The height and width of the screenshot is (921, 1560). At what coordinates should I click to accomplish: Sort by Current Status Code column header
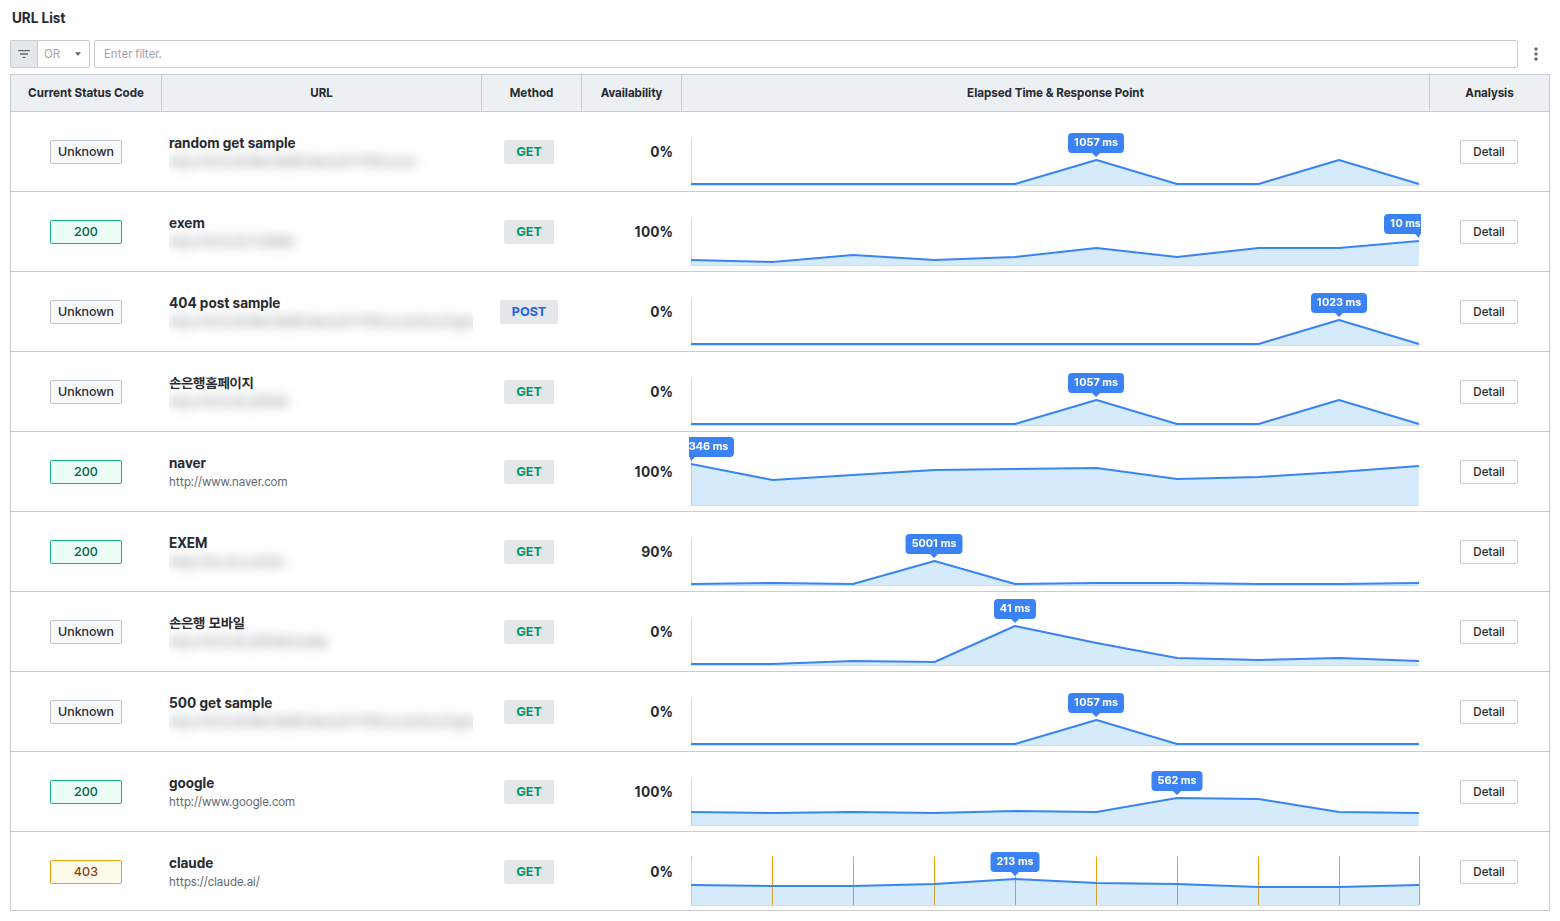(86, 93)
